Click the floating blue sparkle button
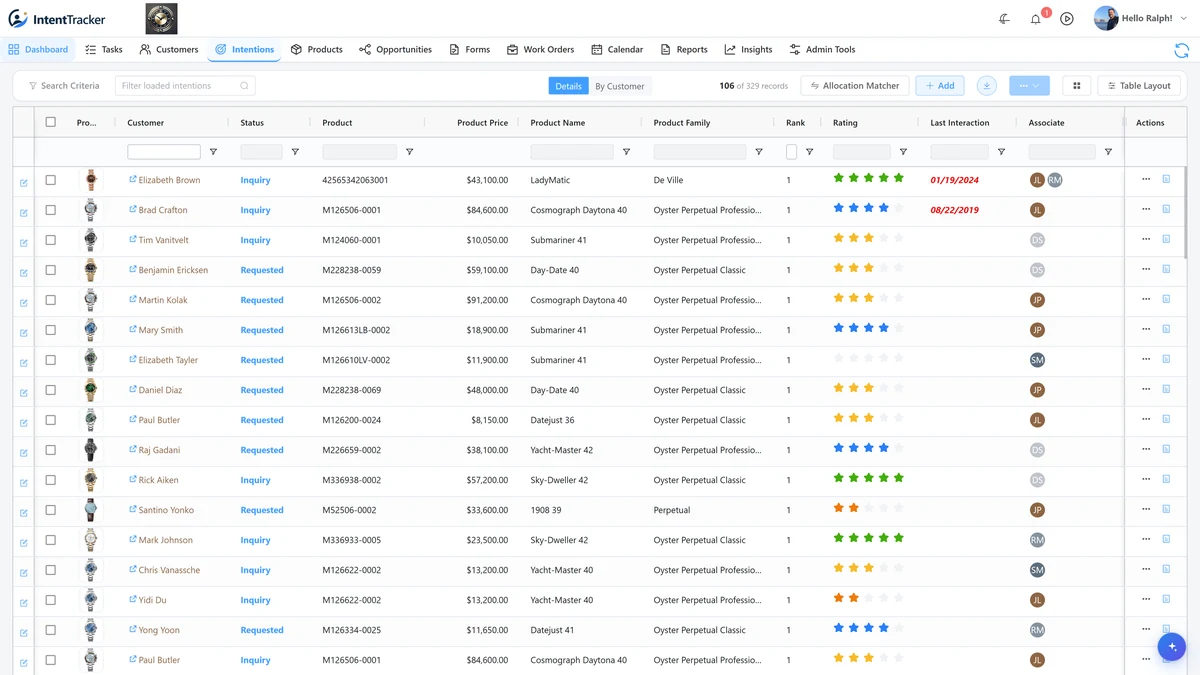The image size is (1200, 675). 1171,647
